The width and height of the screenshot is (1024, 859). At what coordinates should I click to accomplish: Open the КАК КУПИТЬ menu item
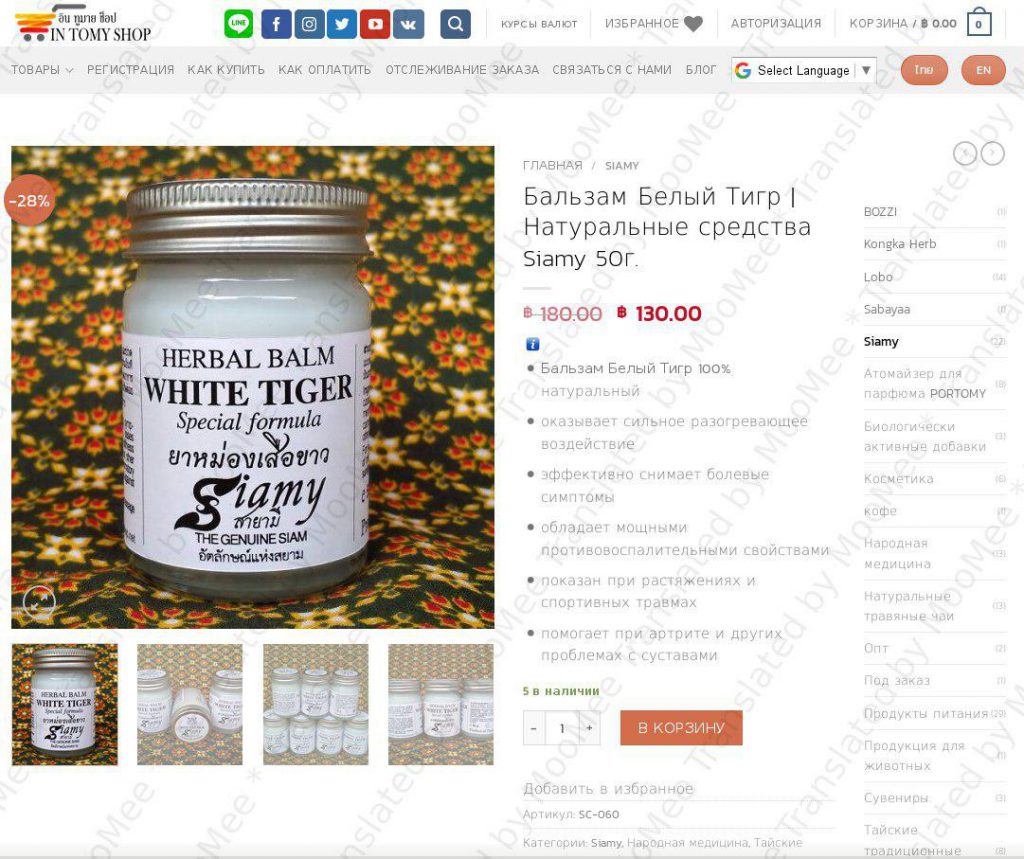(226, 70)
